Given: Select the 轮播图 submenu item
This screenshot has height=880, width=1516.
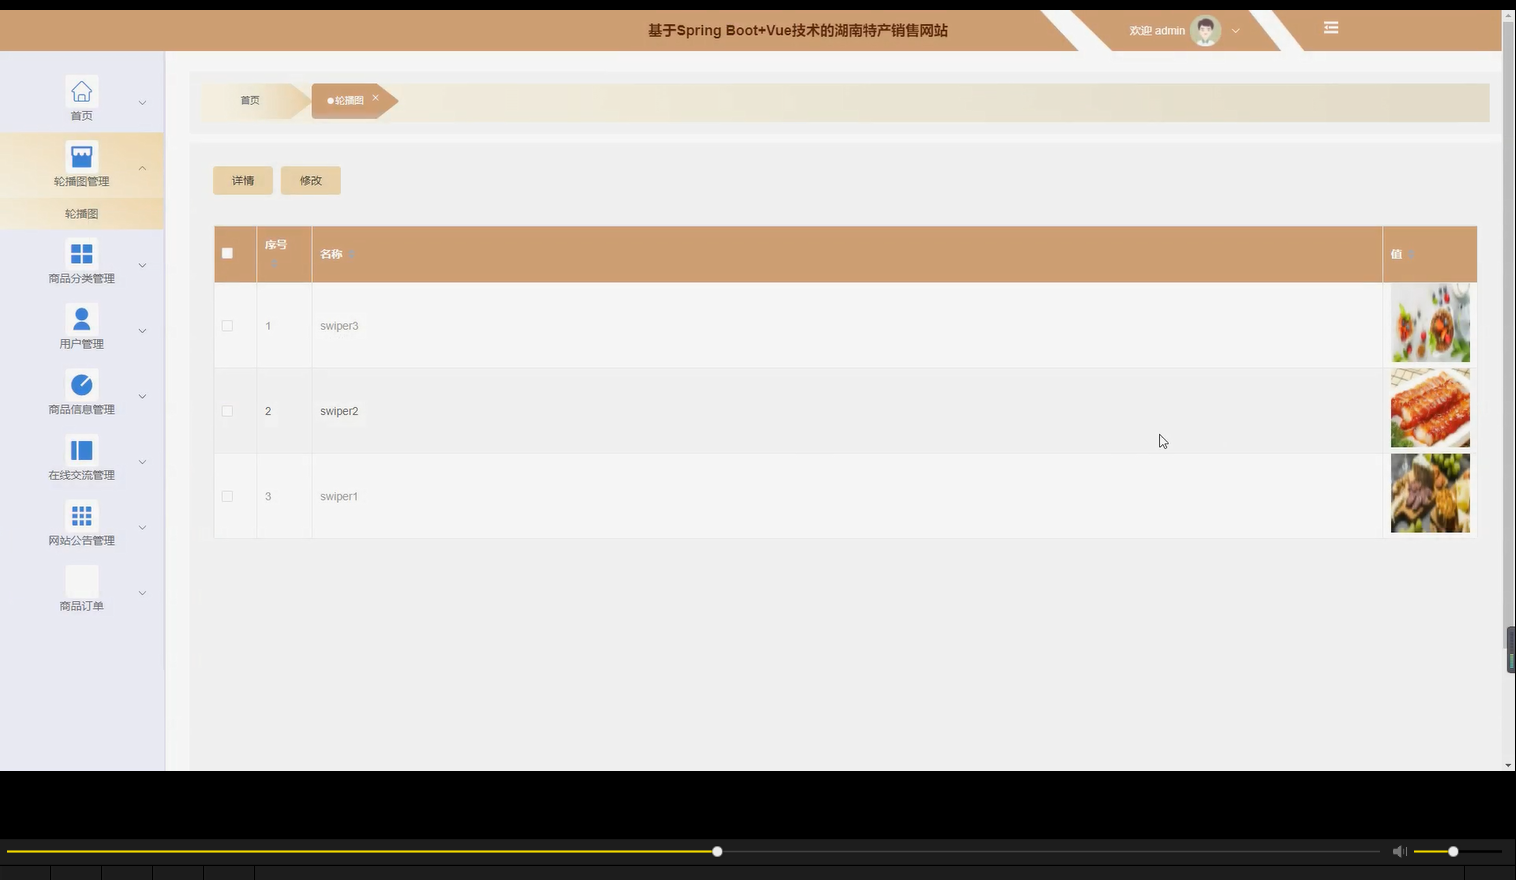Looking at the screenshot, I should [x=82, y=214].
